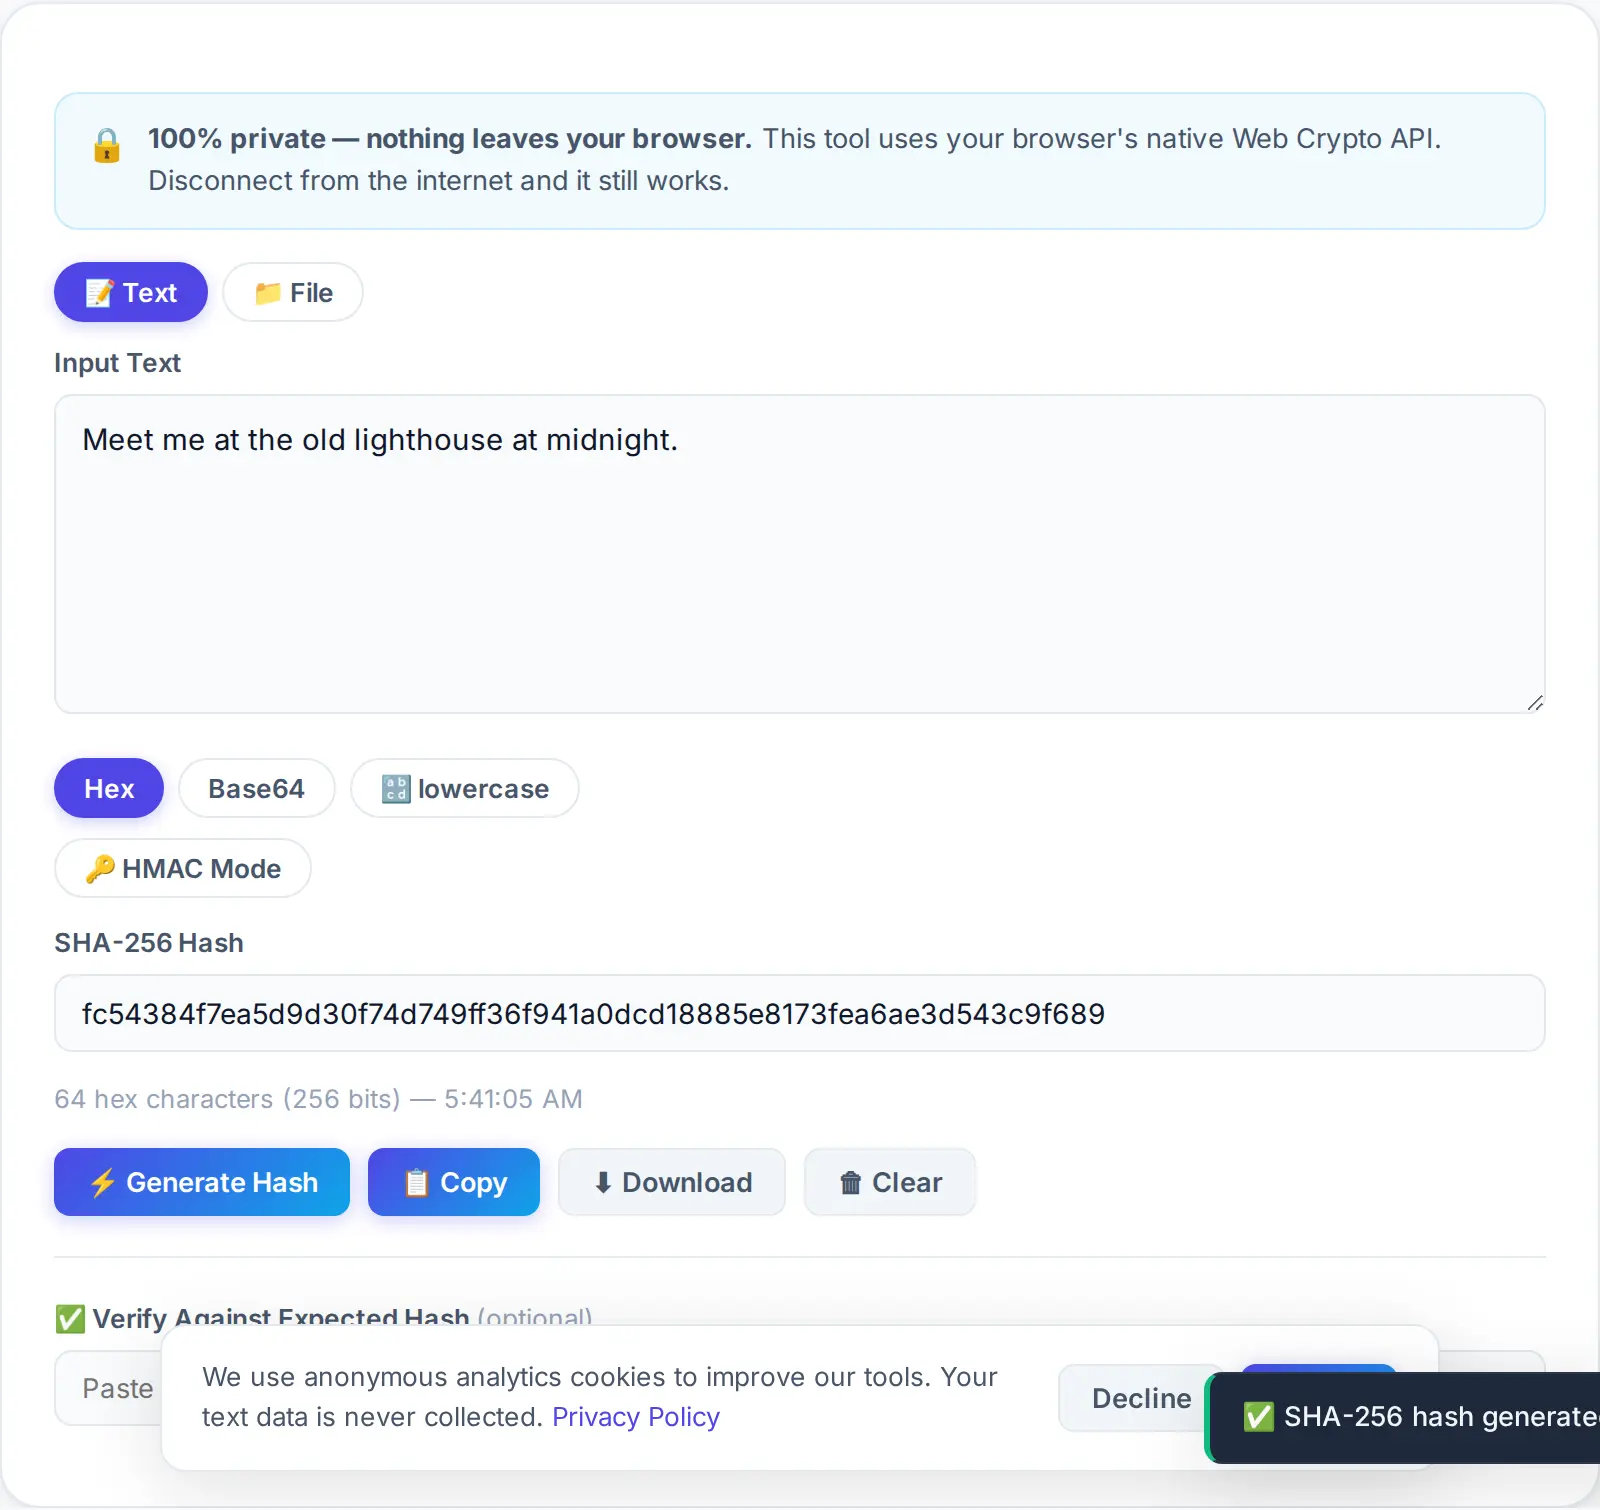Select Hex output format
Image resolution: width=1600 pixels, height=1510 pixels.
tap(109, 788)
